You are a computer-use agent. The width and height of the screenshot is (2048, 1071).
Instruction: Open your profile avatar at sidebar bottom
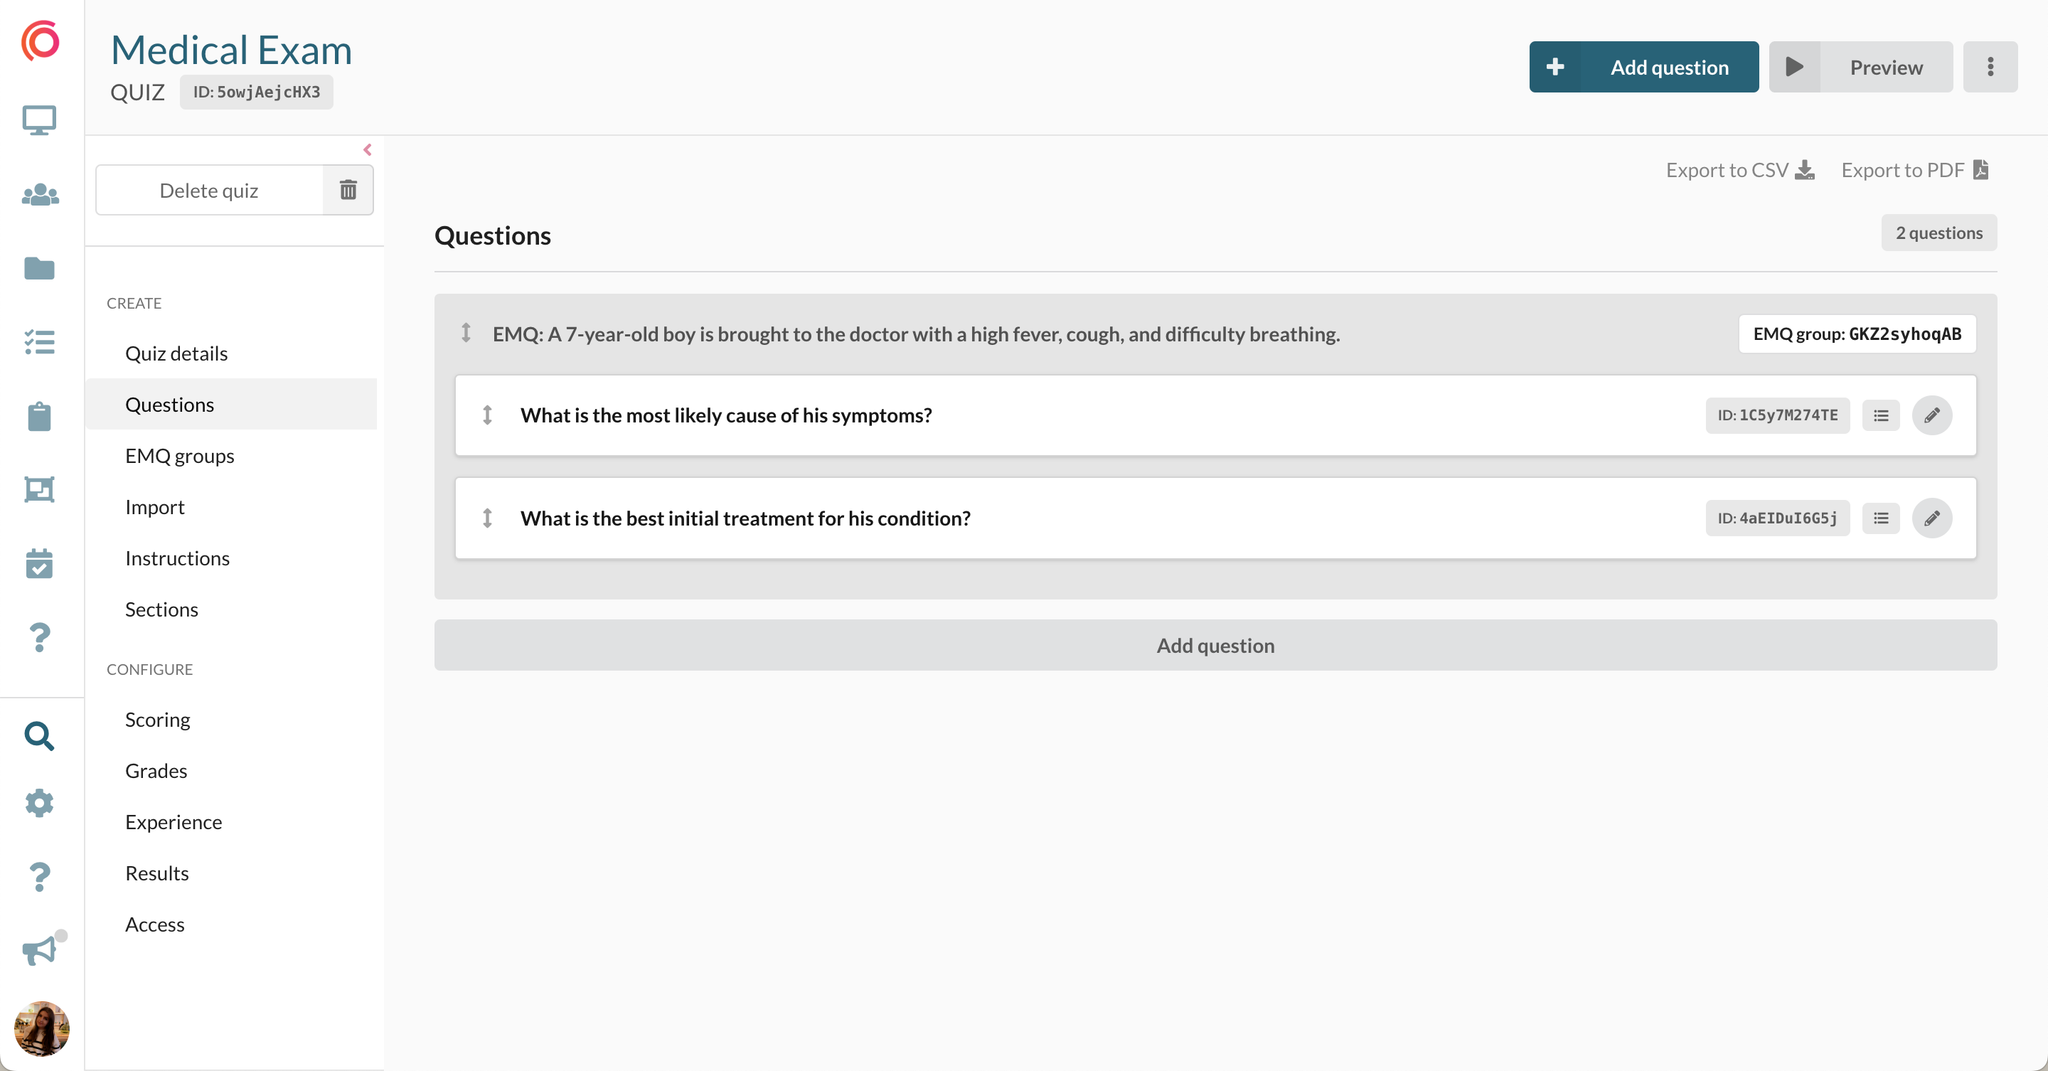[41, 1028]
